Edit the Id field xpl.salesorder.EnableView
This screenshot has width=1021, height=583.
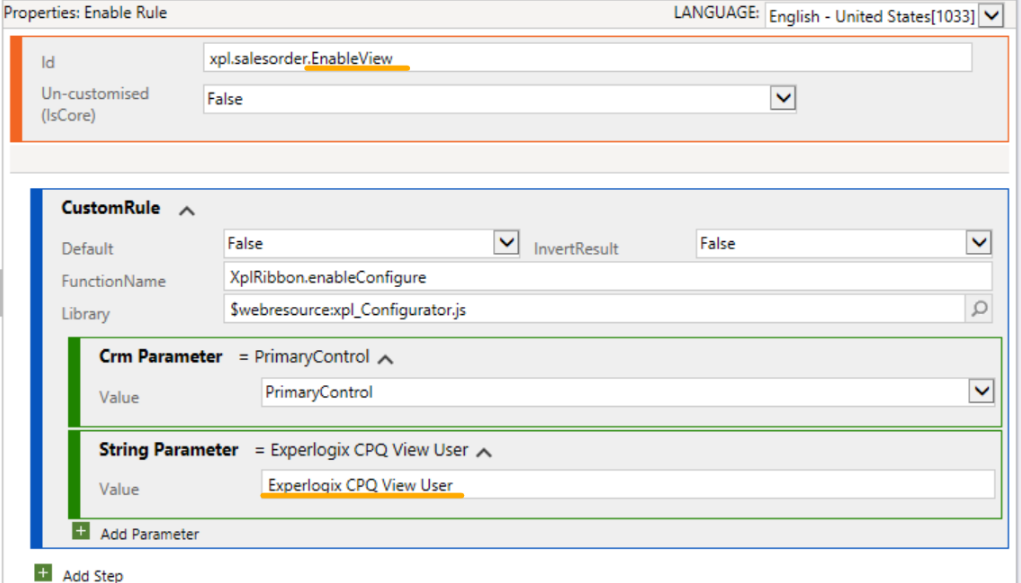pyautogui.click(x=587, y=58)
